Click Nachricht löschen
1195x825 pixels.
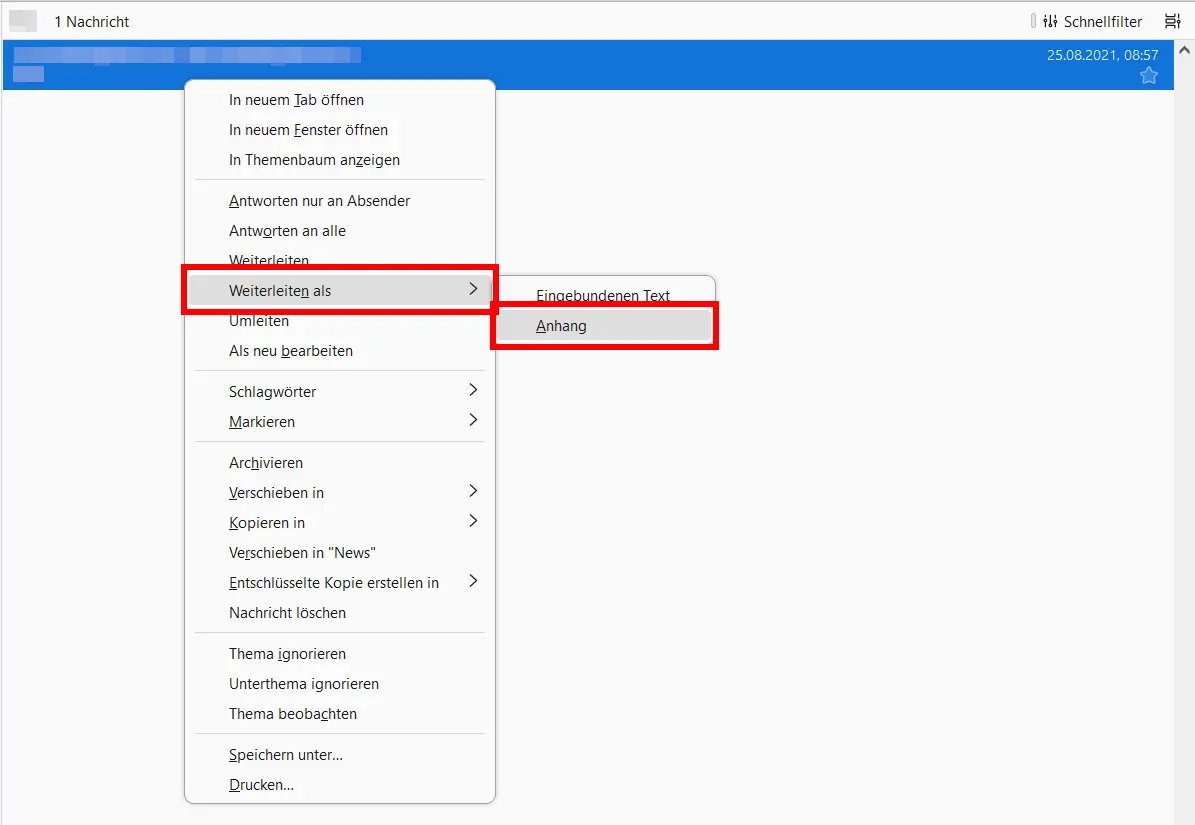[287, 612]
